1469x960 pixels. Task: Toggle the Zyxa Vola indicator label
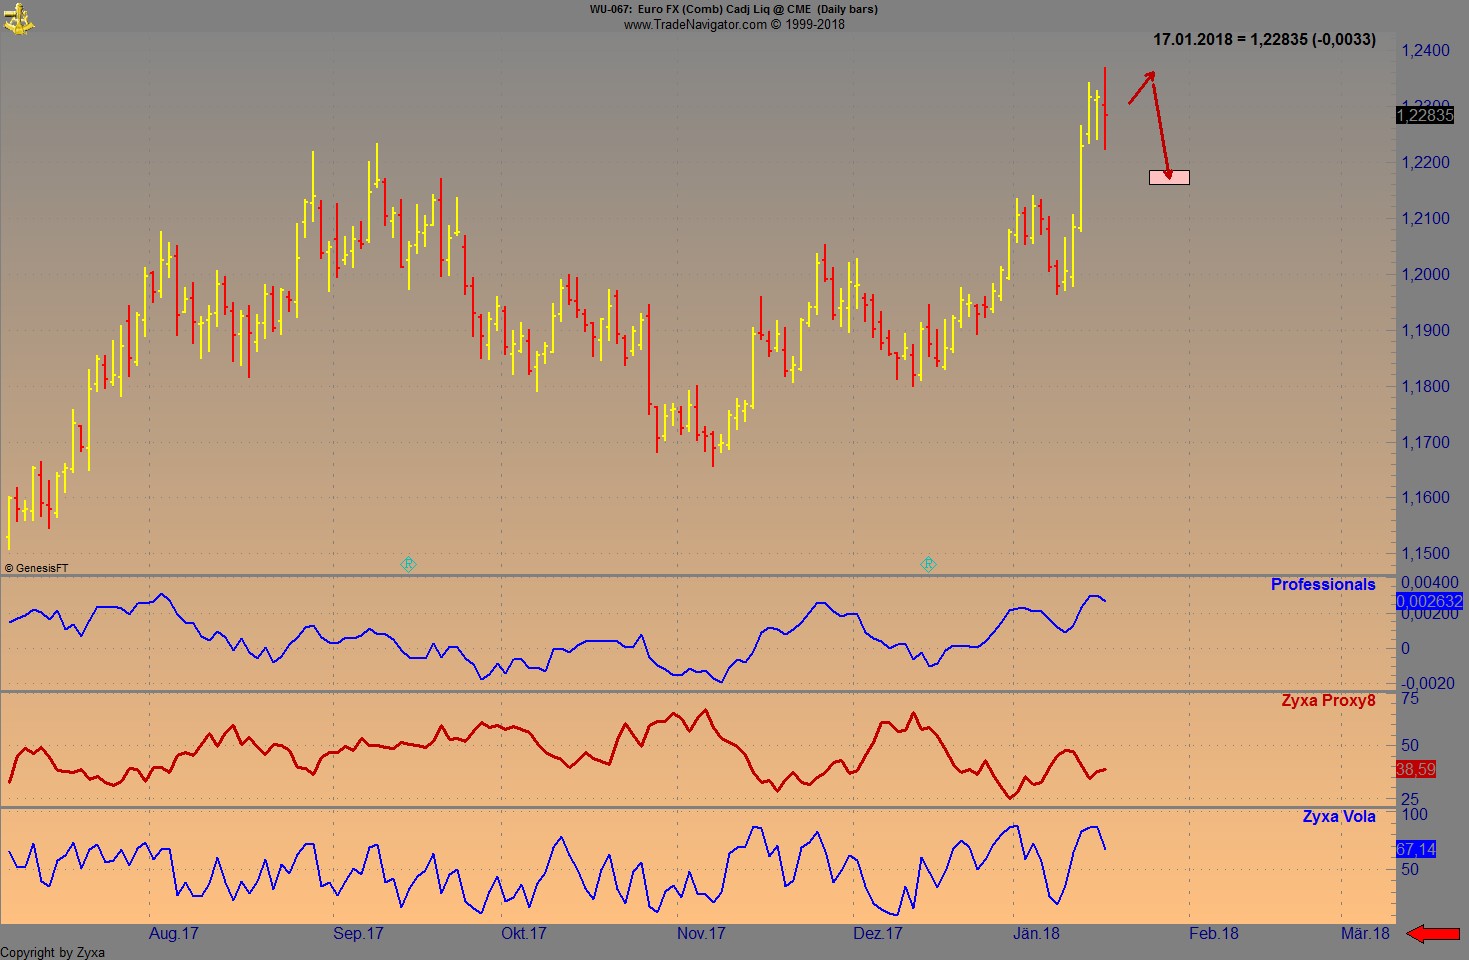click(x=1339, y=816)
